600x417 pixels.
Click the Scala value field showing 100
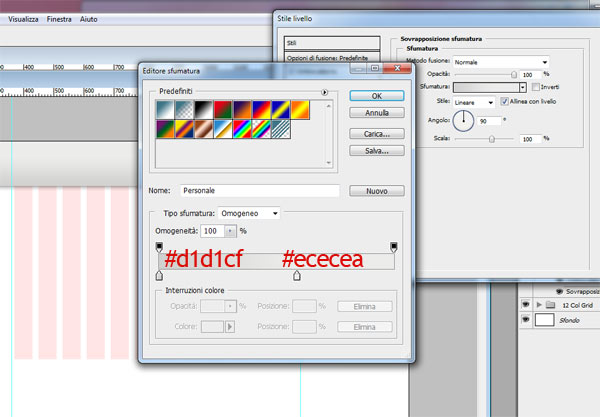coord(530,139)
